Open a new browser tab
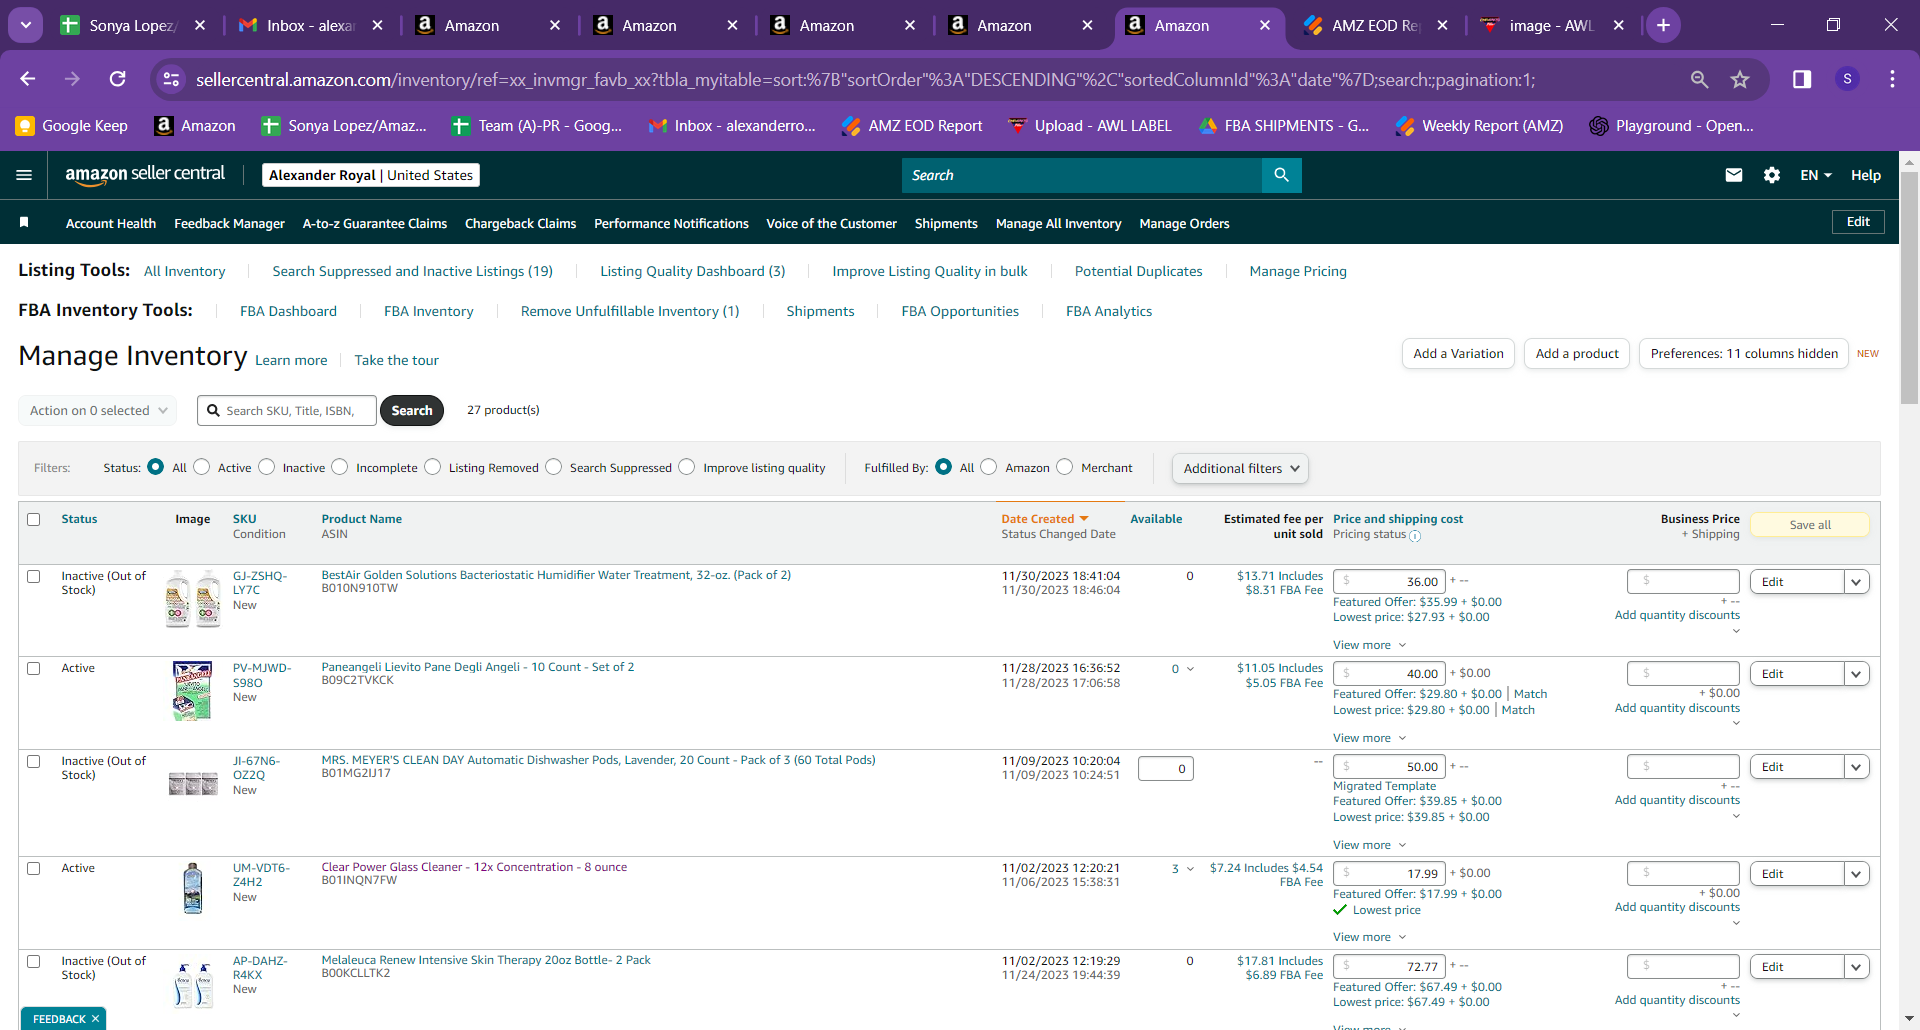The width and height of the screenshot is (1920, 1030). pyautogui.click(x=1663, y=25)
